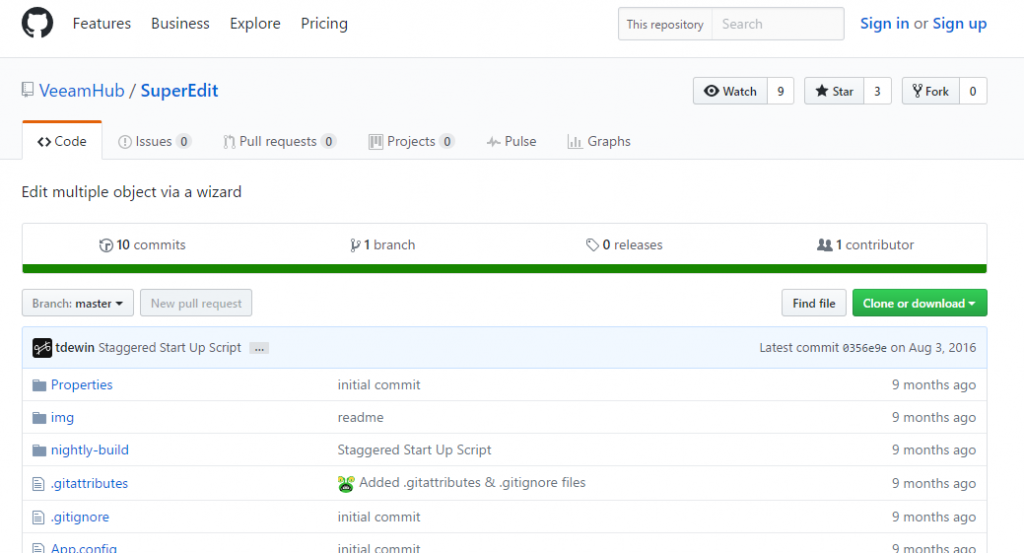Viewport: 1024px width, 553px height.
Task: Click the repository book icon beside VeeamHub
Action: tap(27, 89)
